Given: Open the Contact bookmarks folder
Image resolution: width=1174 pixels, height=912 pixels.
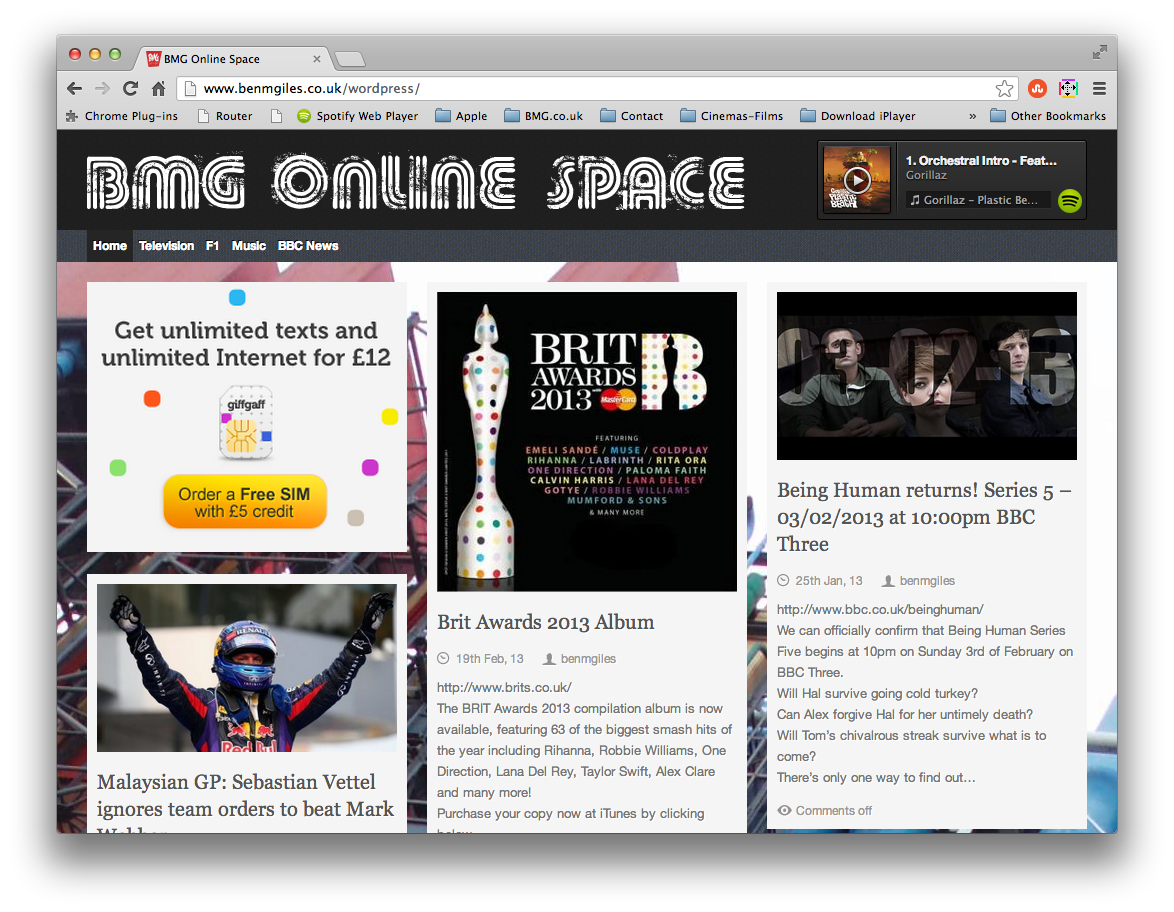Looking at the screenshot, I should [x=632, y=116].
